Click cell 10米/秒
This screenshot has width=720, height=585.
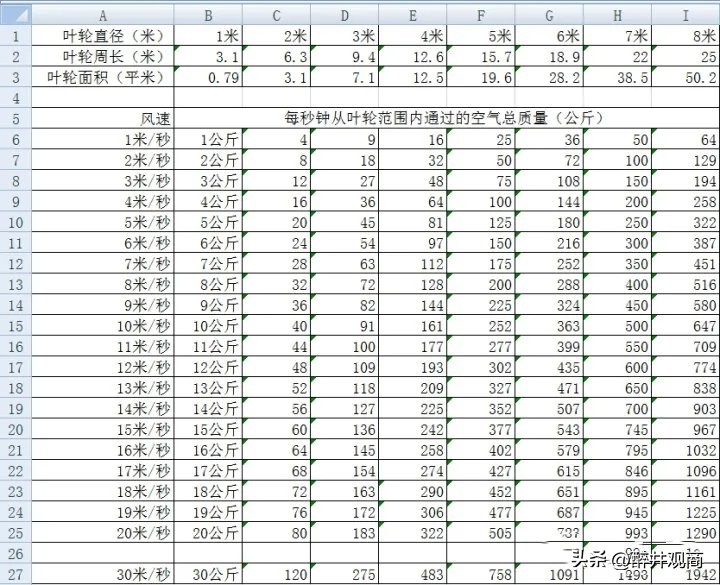pyautogui.click(x=103, y=326)
